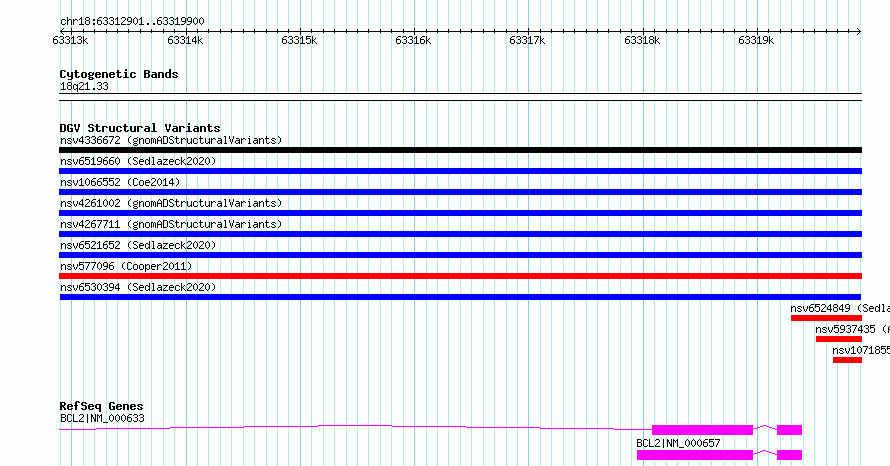890x466 pixels.
Task: Click the 63316k ruler tick label
Action: 413,41
